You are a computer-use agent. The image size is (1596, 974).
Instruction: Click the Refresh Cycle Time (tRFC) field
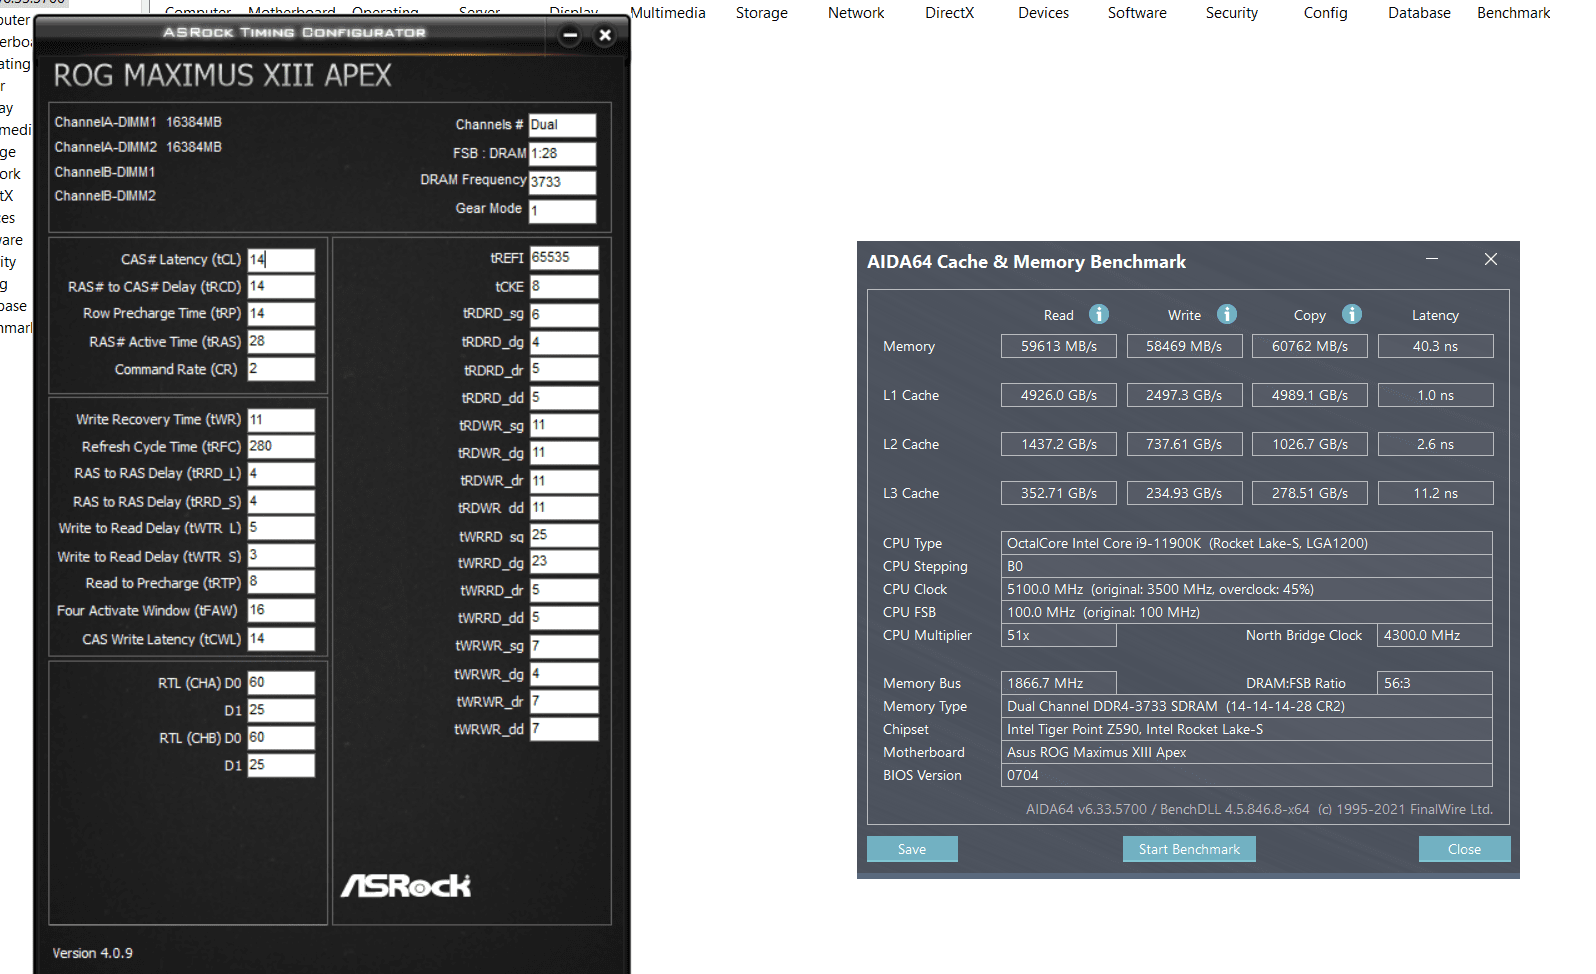tap(281, 447)
